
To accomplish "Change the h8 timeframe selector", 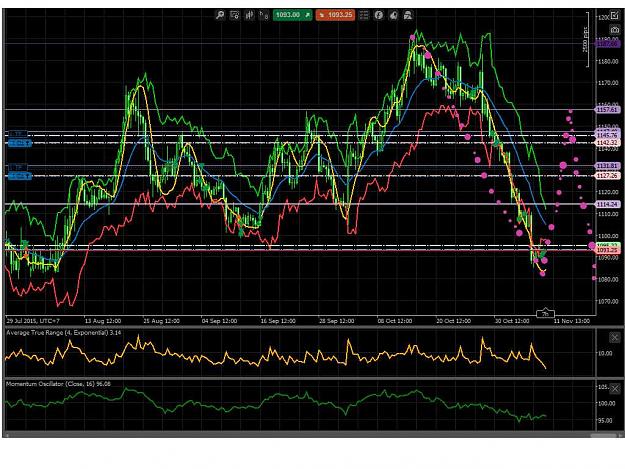I will click(264, 15).
